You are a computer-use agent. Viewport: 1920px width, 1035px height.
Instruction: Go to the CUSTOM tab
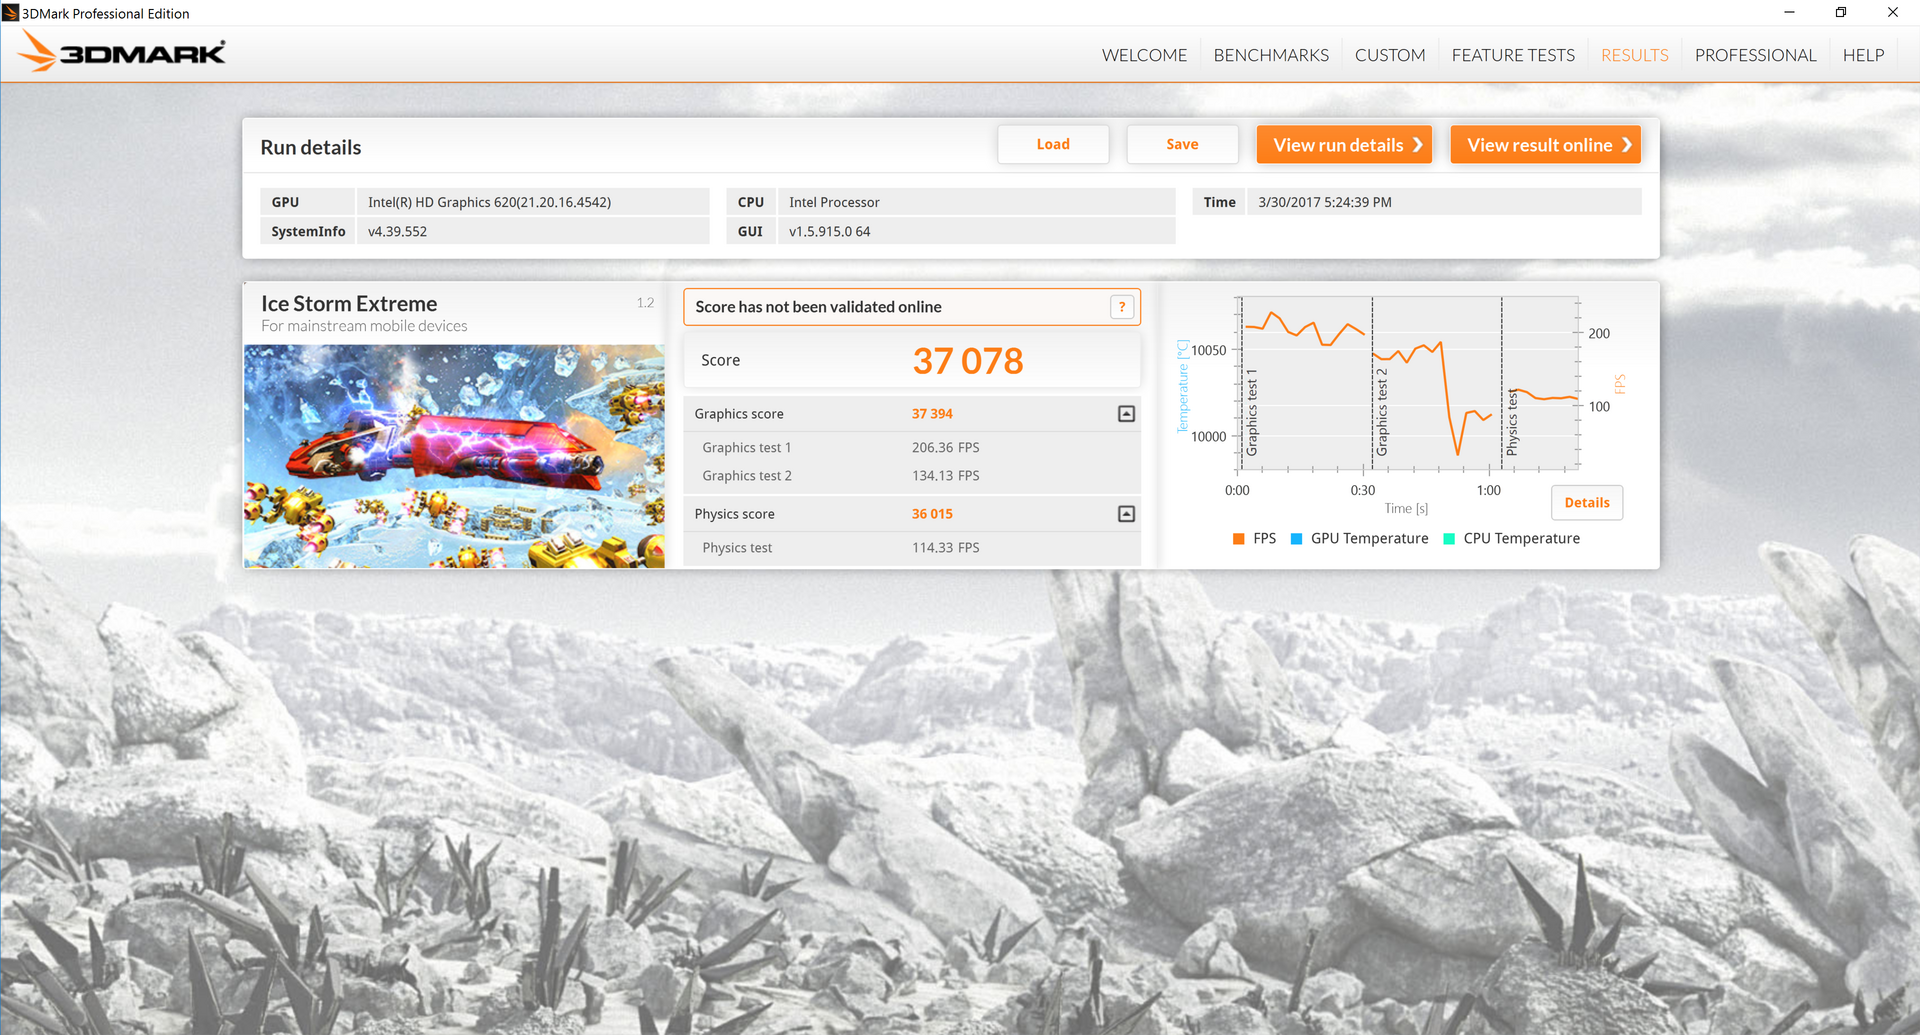[x=1390, y=55]
